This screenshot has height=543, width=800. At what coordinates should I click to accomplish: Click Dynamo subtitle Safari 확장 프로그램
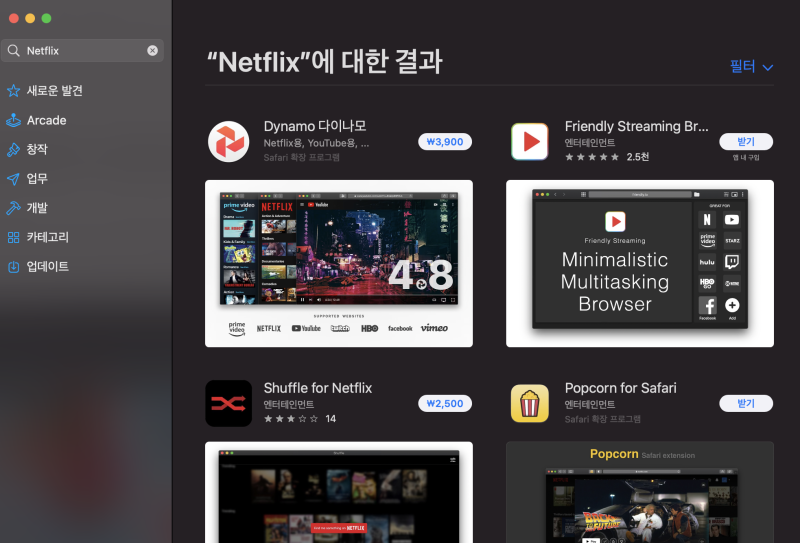[x=302, y=157]
